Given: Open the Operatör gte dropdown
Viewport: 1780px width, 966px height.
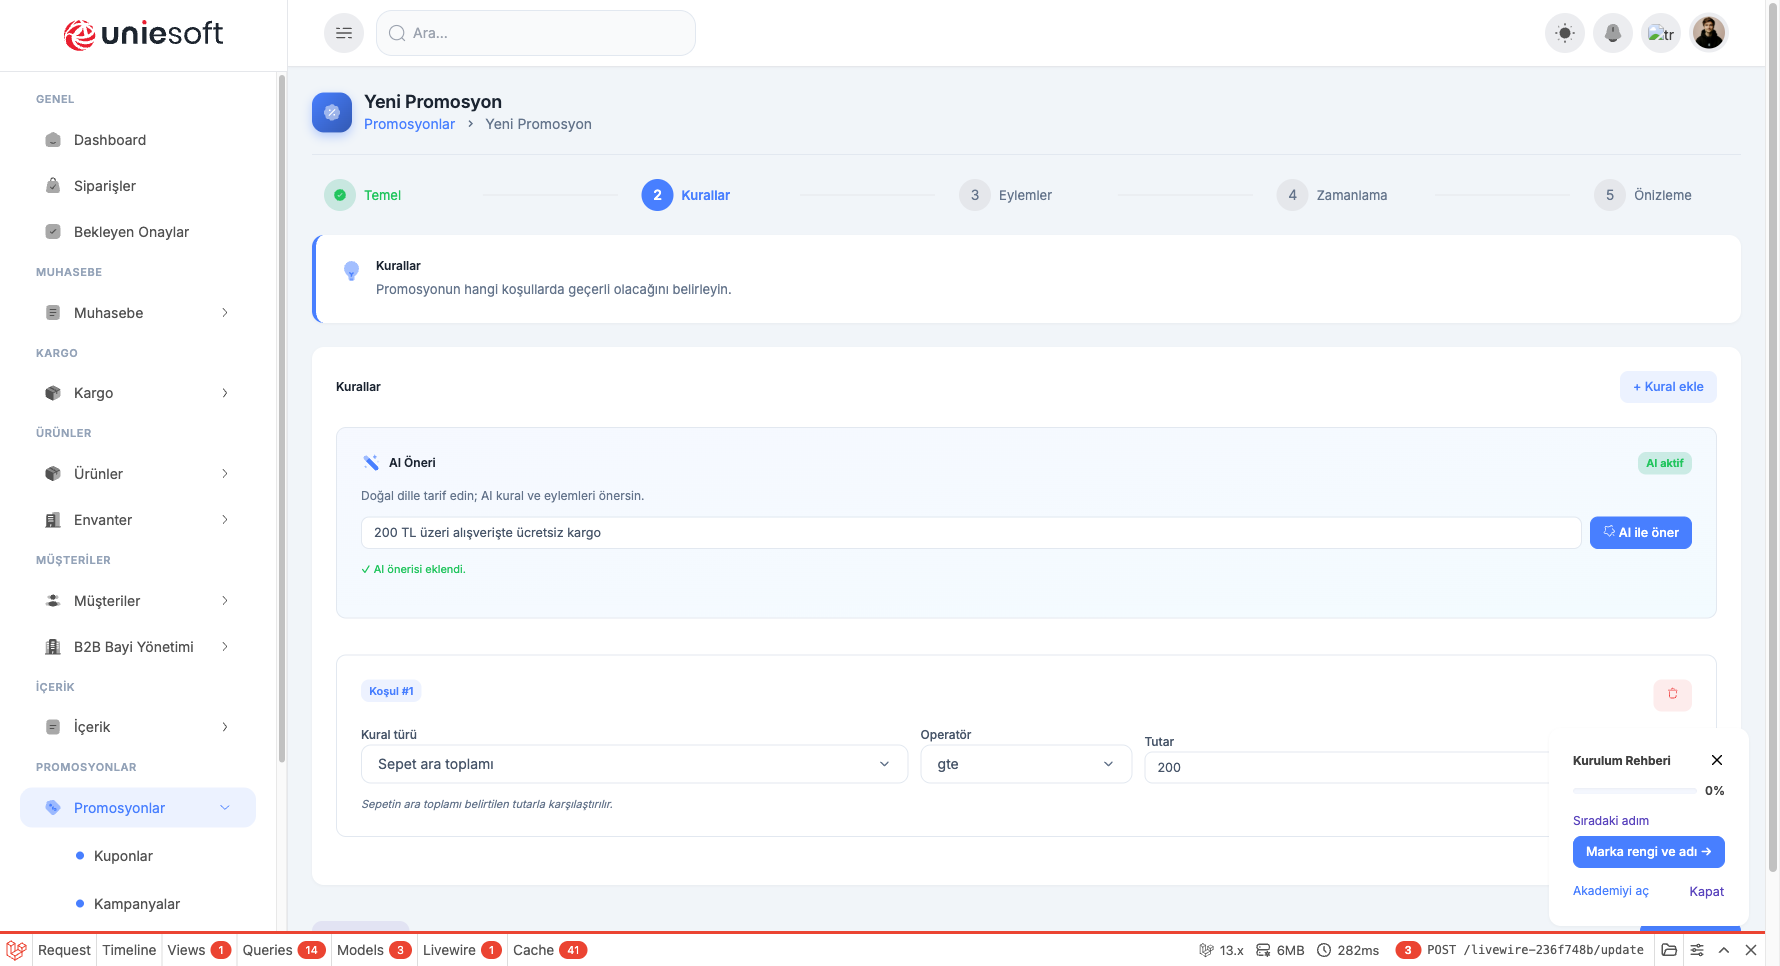Looking at the screenshot, I should 1026,764.
